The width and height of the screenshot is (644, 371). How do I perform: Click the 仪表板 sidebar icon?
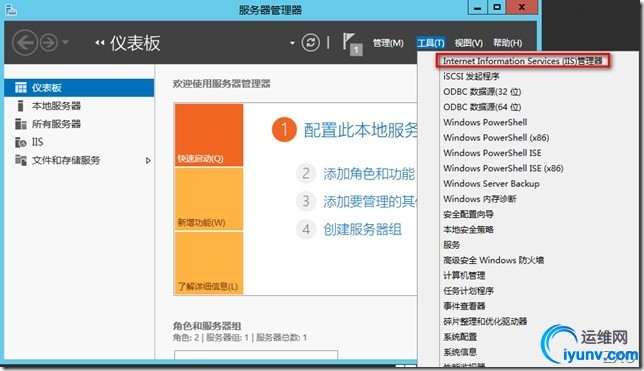pos(21,88)
